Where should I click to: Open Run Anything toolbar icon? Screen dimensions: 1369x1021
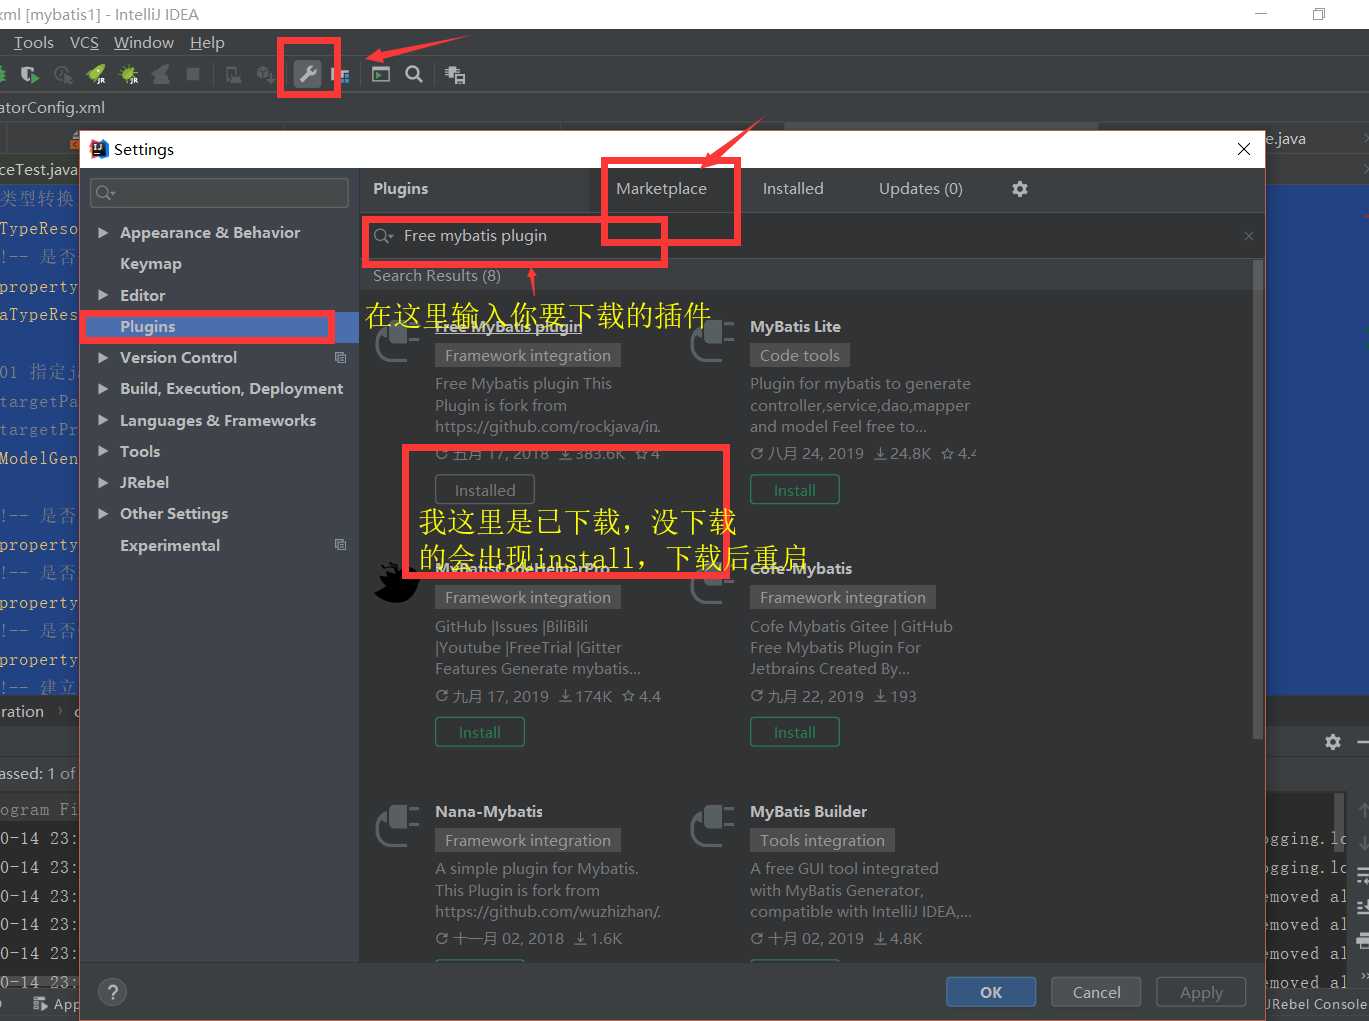tap(381, 74)
